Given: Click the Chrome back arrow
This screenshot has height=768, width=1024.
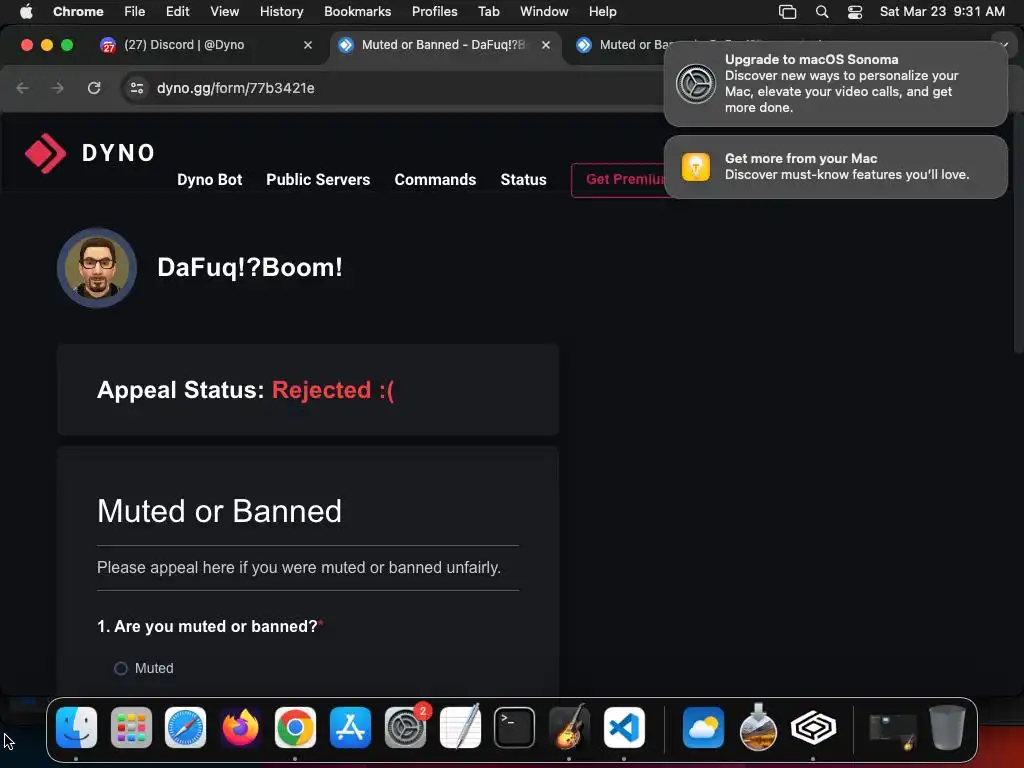Looking at the screenshot, I should click(x=23, y=88).
